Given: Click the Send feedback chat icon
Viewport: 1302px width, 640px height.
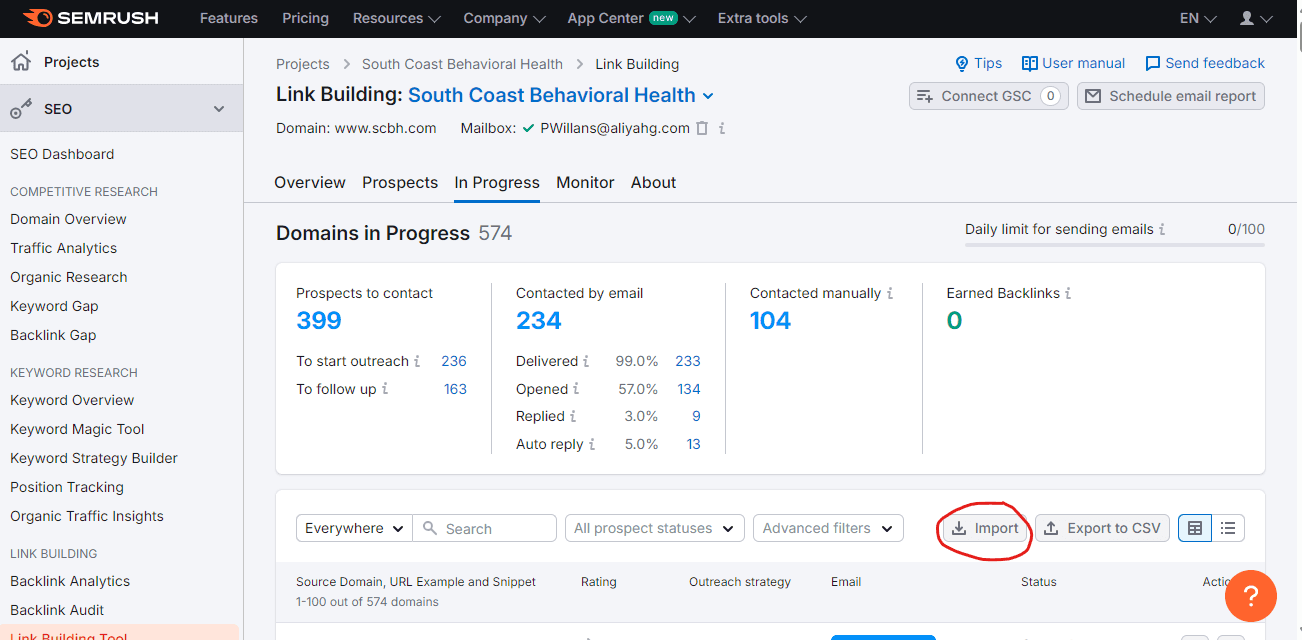Looking at the screenshot, I should 1152,63.
